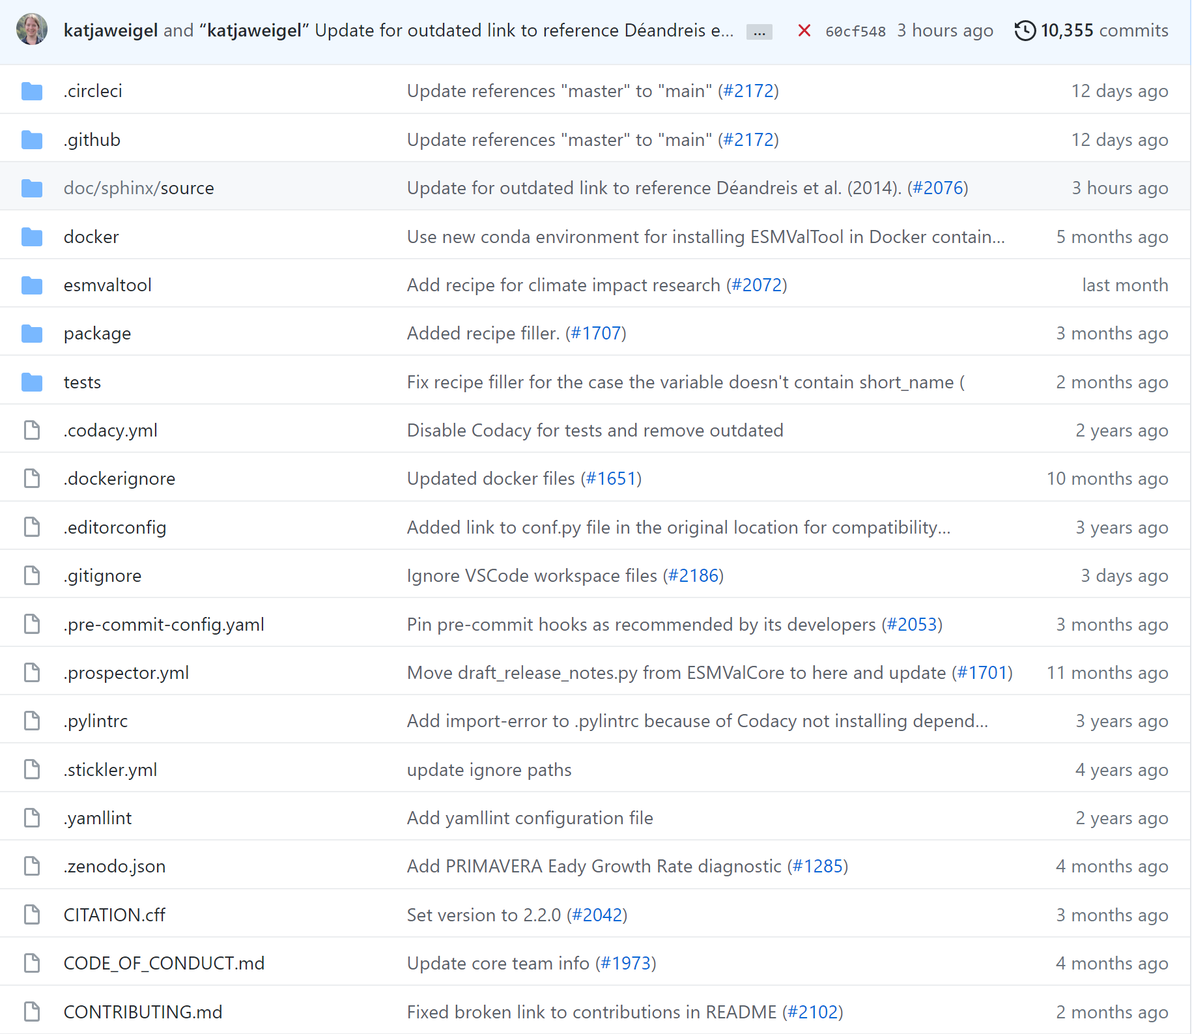1192x1034 pixels.
Task: Open pull request #2172 link for .circleci
Action: coord(748,91)
